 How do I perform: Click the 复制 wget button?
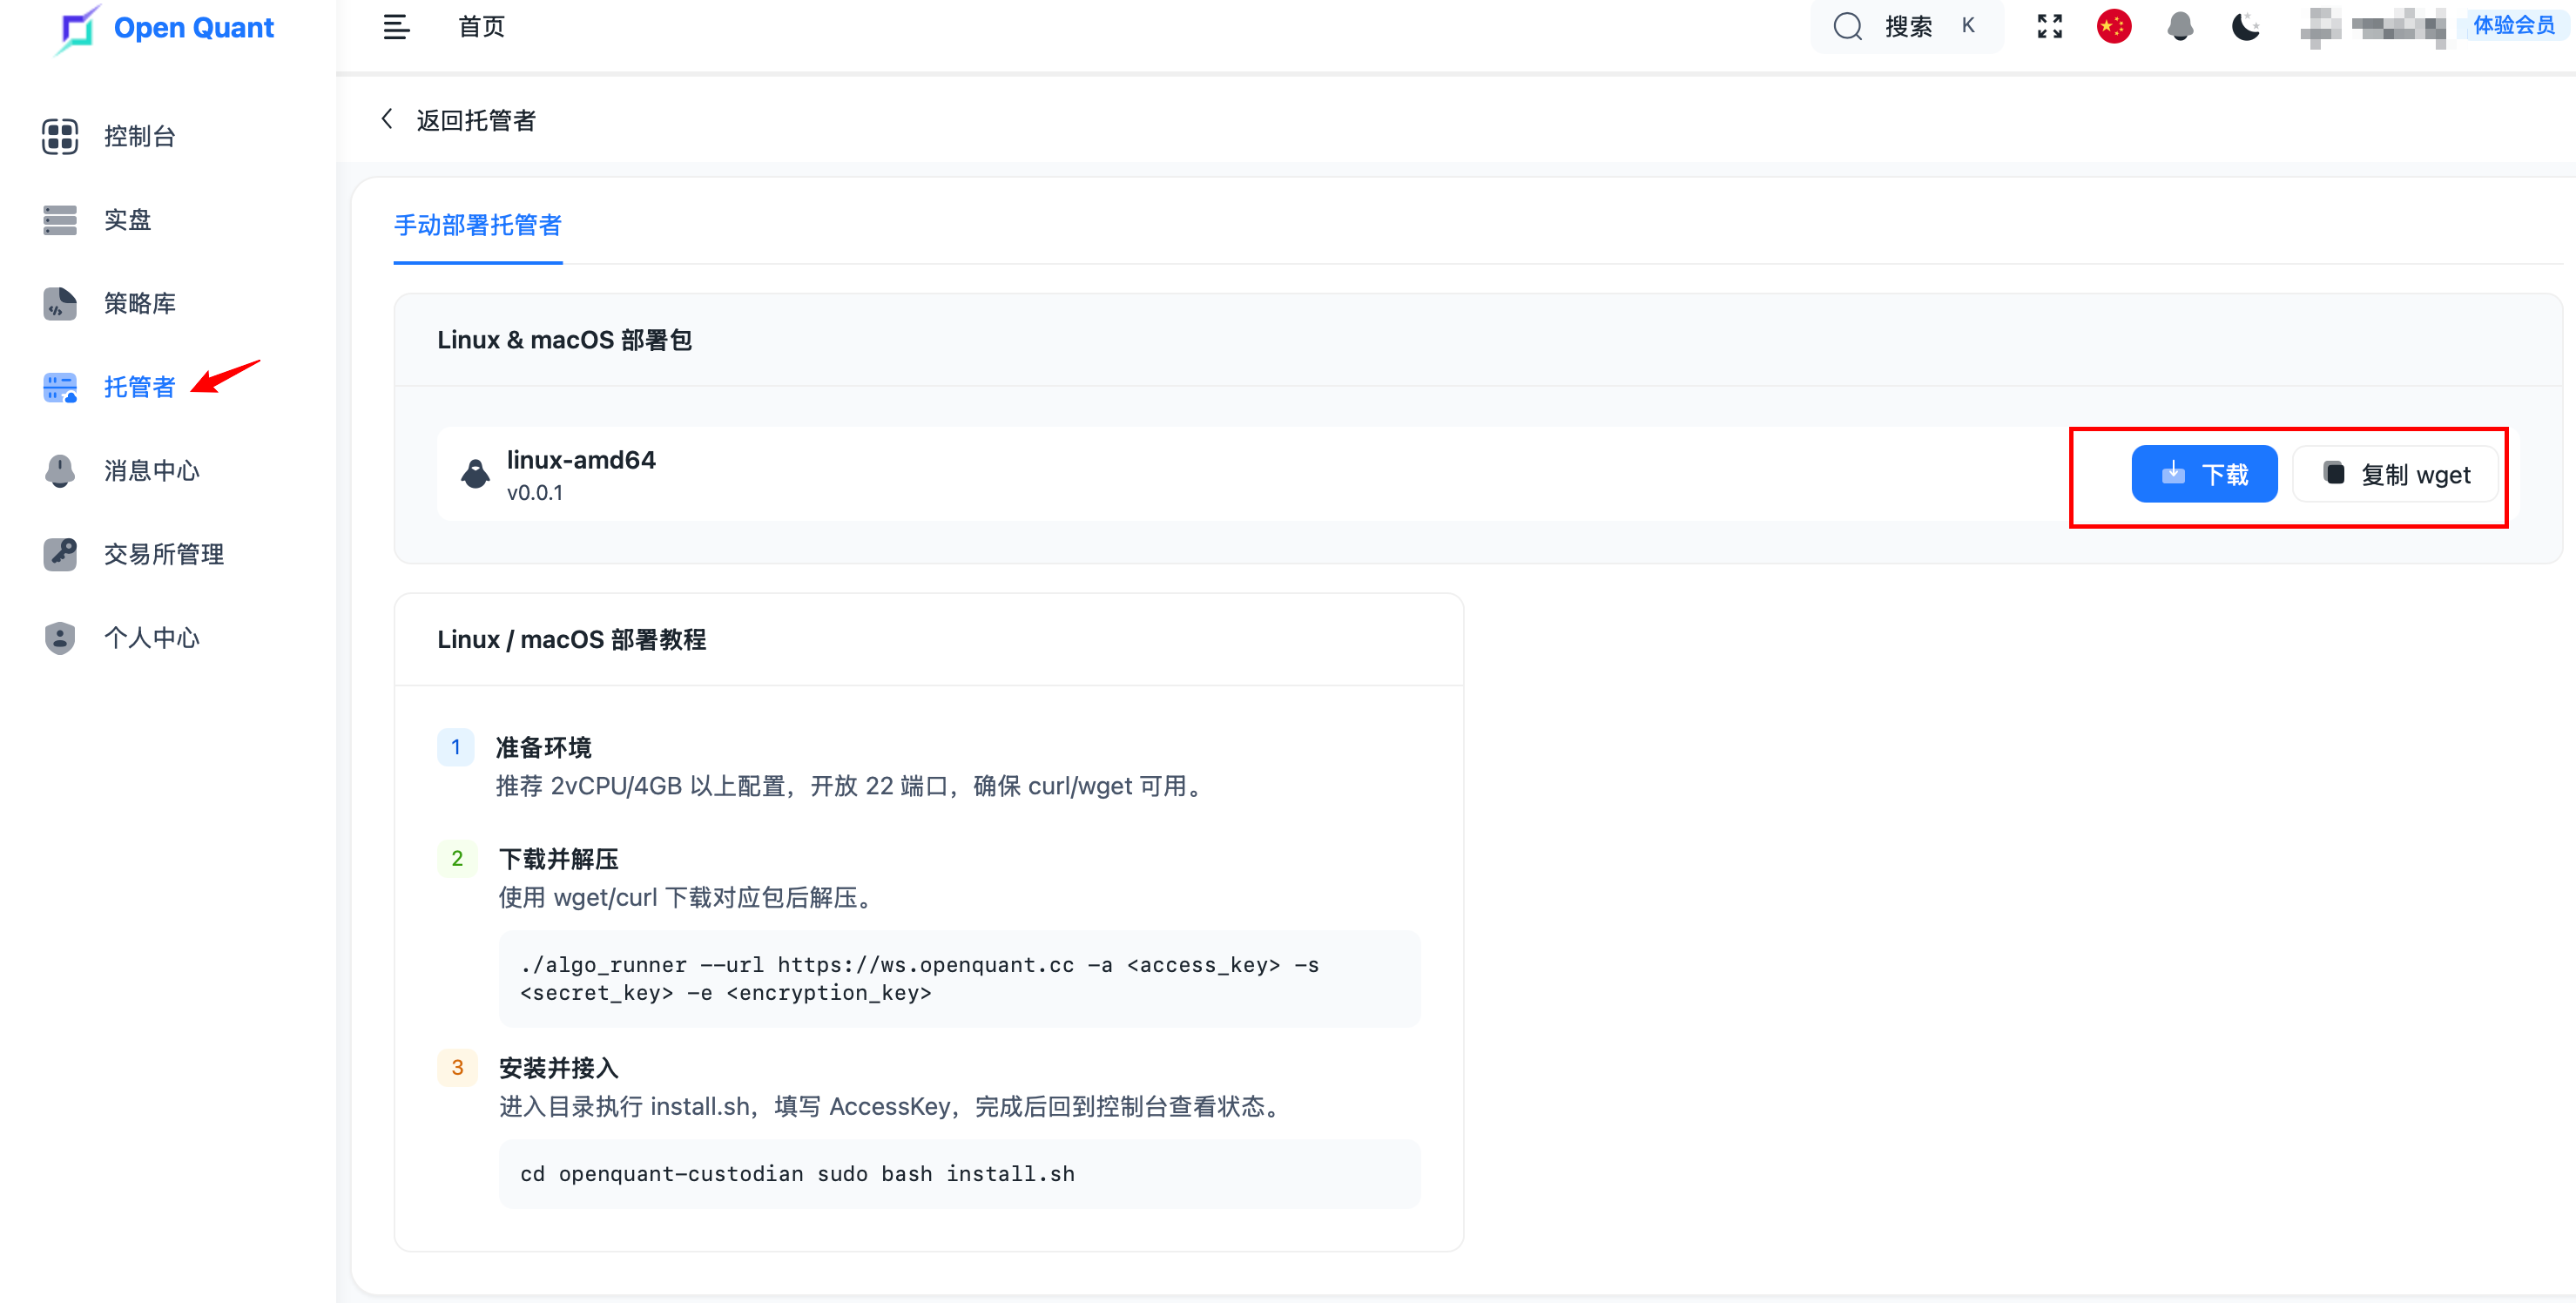[x=2395, y=474]
